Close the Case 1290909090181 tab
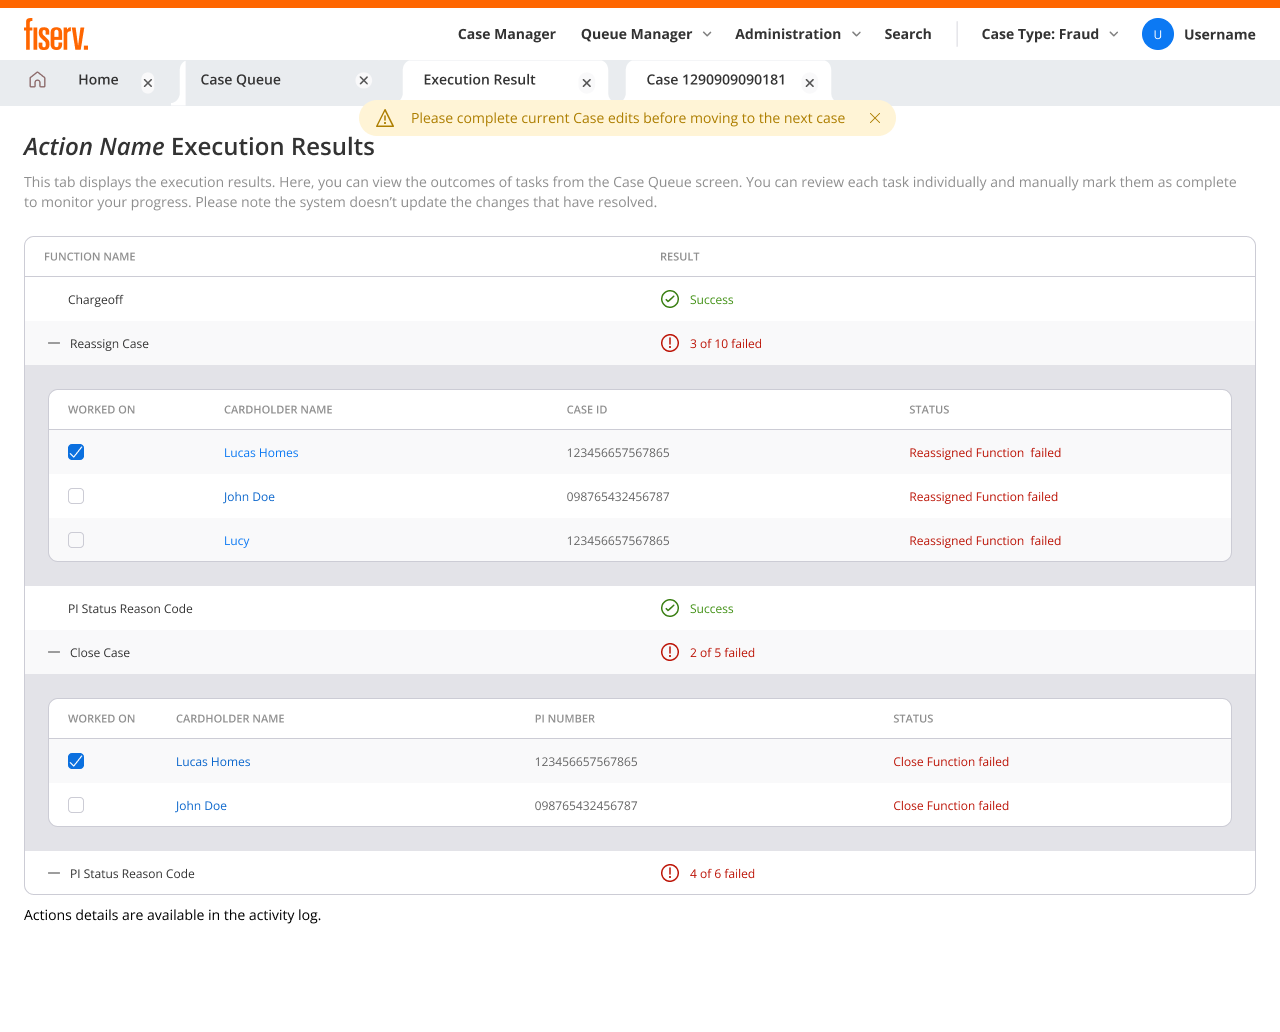1280x1032 pixels. click(x=810, y=83)
